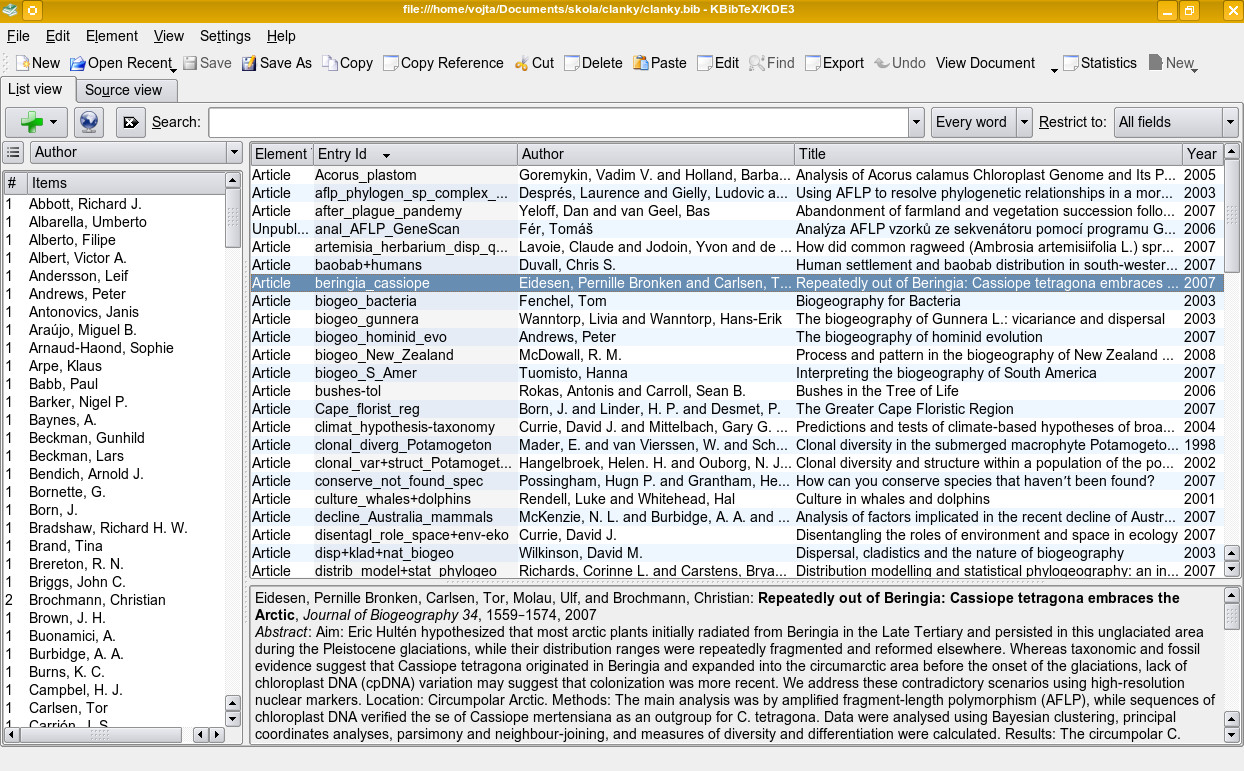Click the Copy toolbar icon

tap(329, 63)
